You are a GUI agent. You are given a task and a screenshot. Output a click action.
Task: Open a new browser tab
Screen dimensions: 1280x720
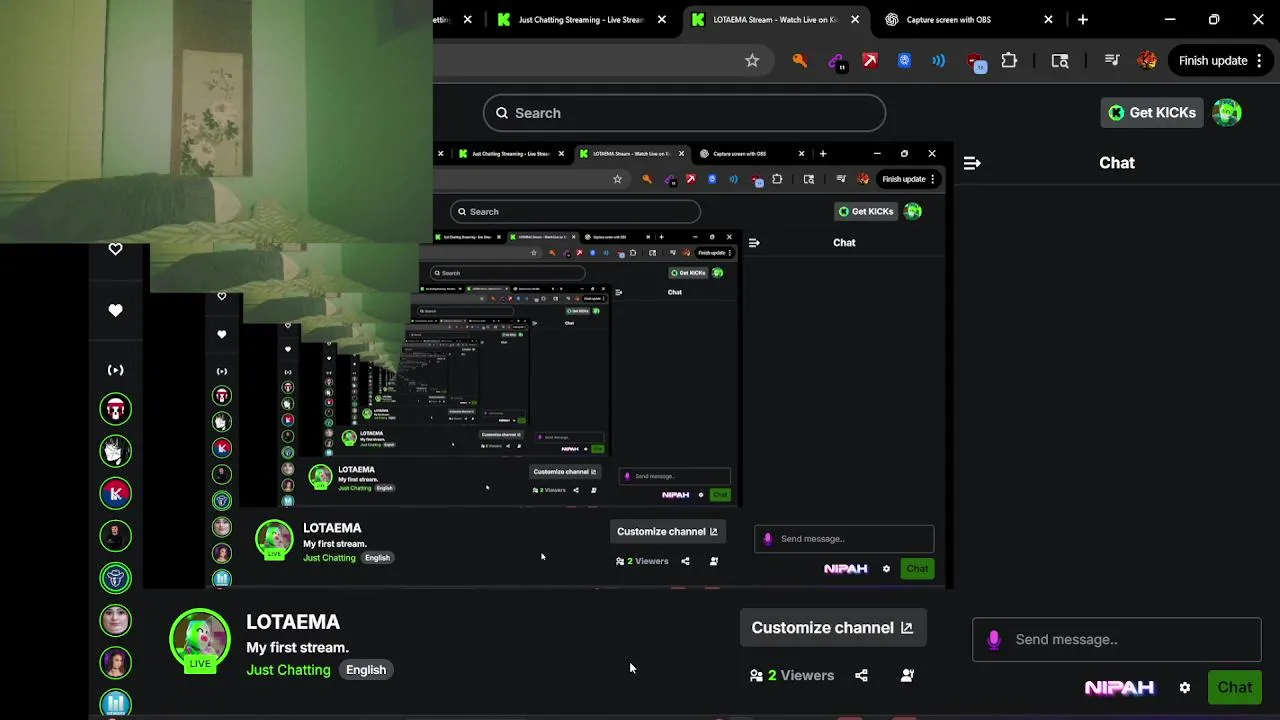click(1083, 19)
